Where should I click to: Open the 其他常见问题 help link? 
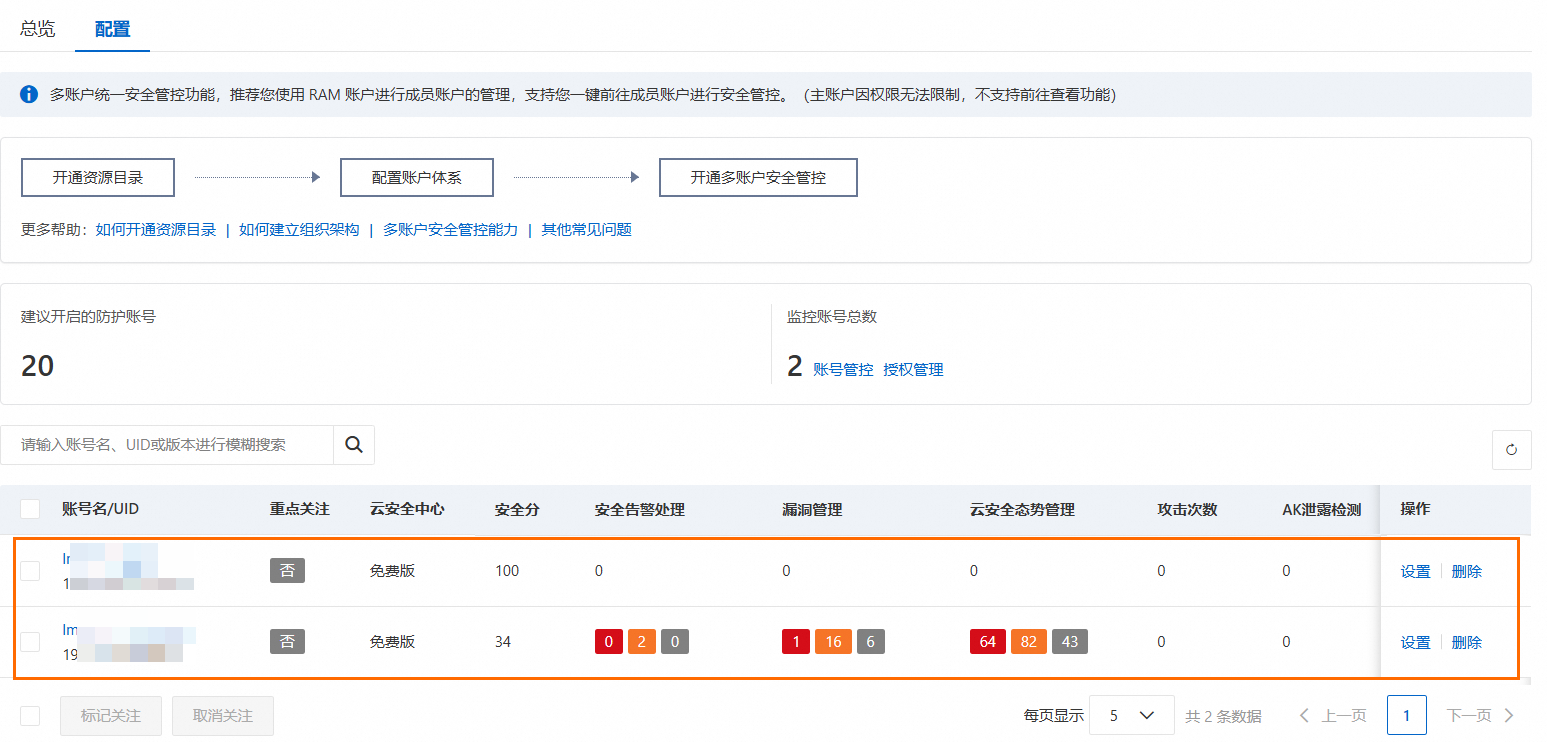click(587, 230)
